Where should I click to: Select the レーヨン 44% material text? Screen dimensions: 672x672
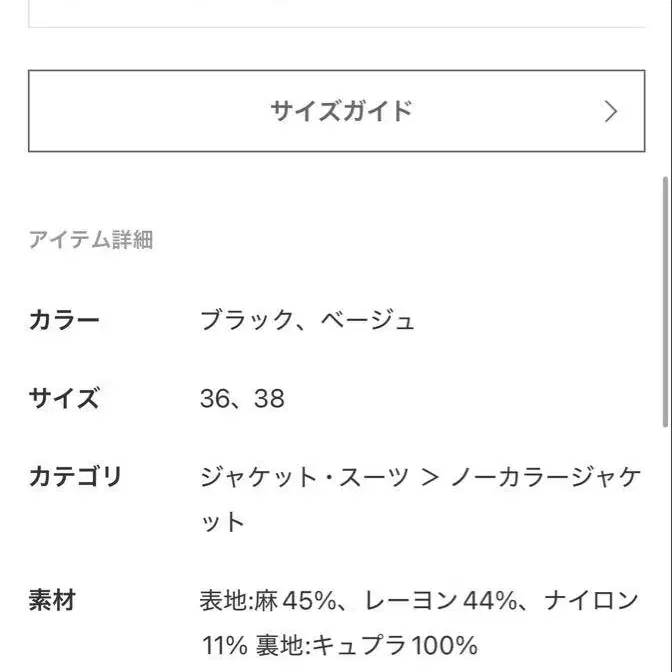[440, 601]
